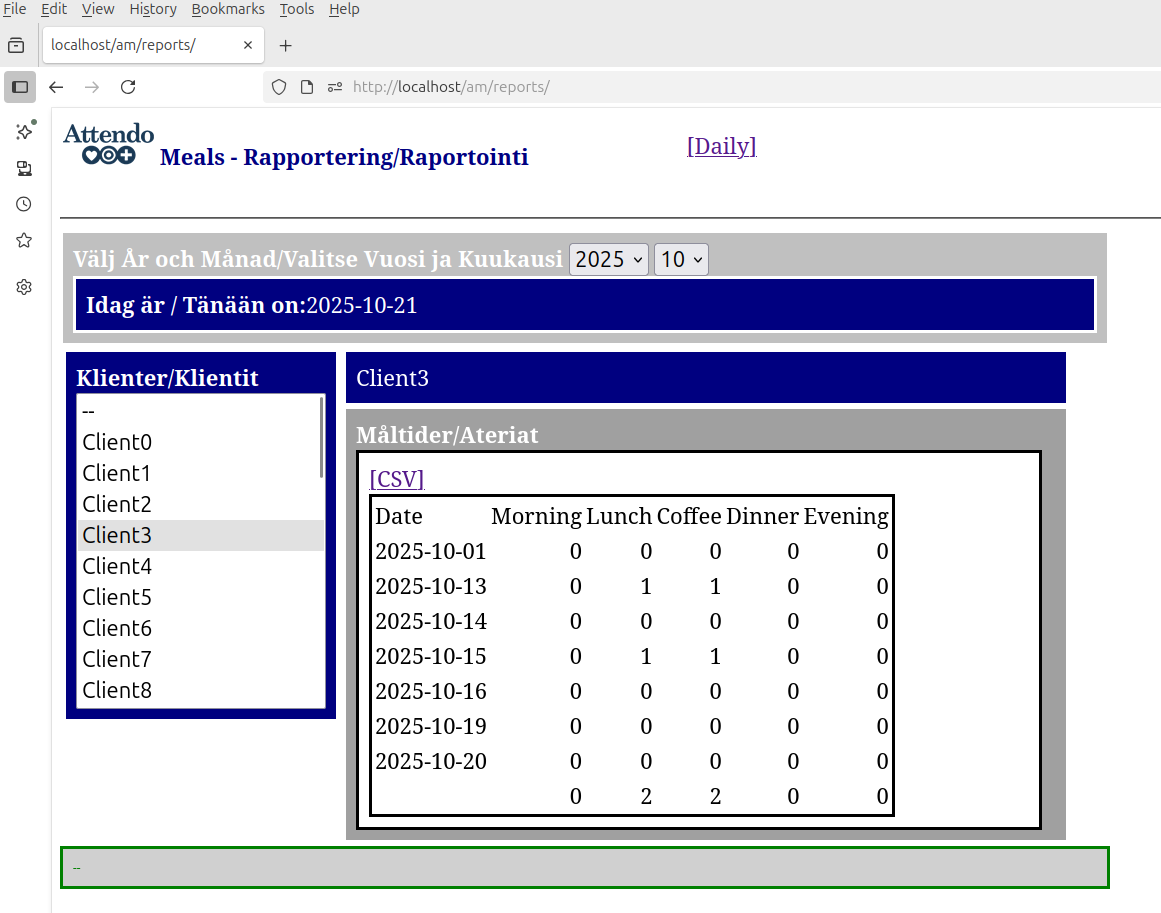The width and height of the screenshot is (1161, 913).
Task: Open synced tabs sidebar icon
Action: pyautogui.click(x=24, y=168)
